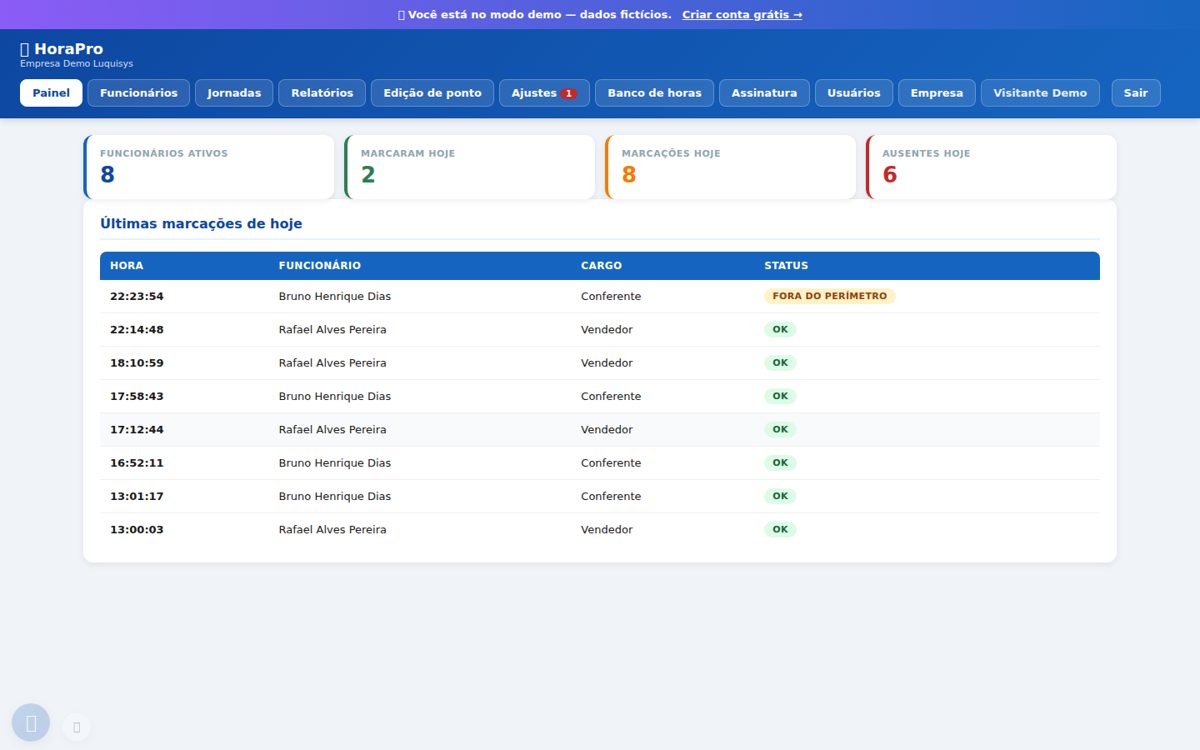Click the 18:10:59 time cell

137,363
